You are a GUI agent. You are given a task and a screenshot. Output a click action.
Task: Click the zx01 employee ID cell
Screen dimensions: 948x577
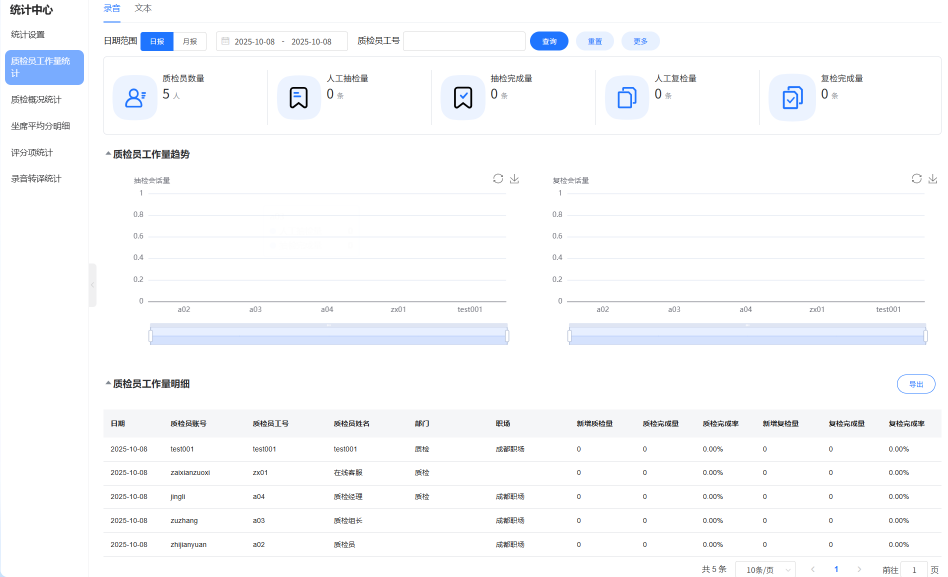click(x=260, y=472)
